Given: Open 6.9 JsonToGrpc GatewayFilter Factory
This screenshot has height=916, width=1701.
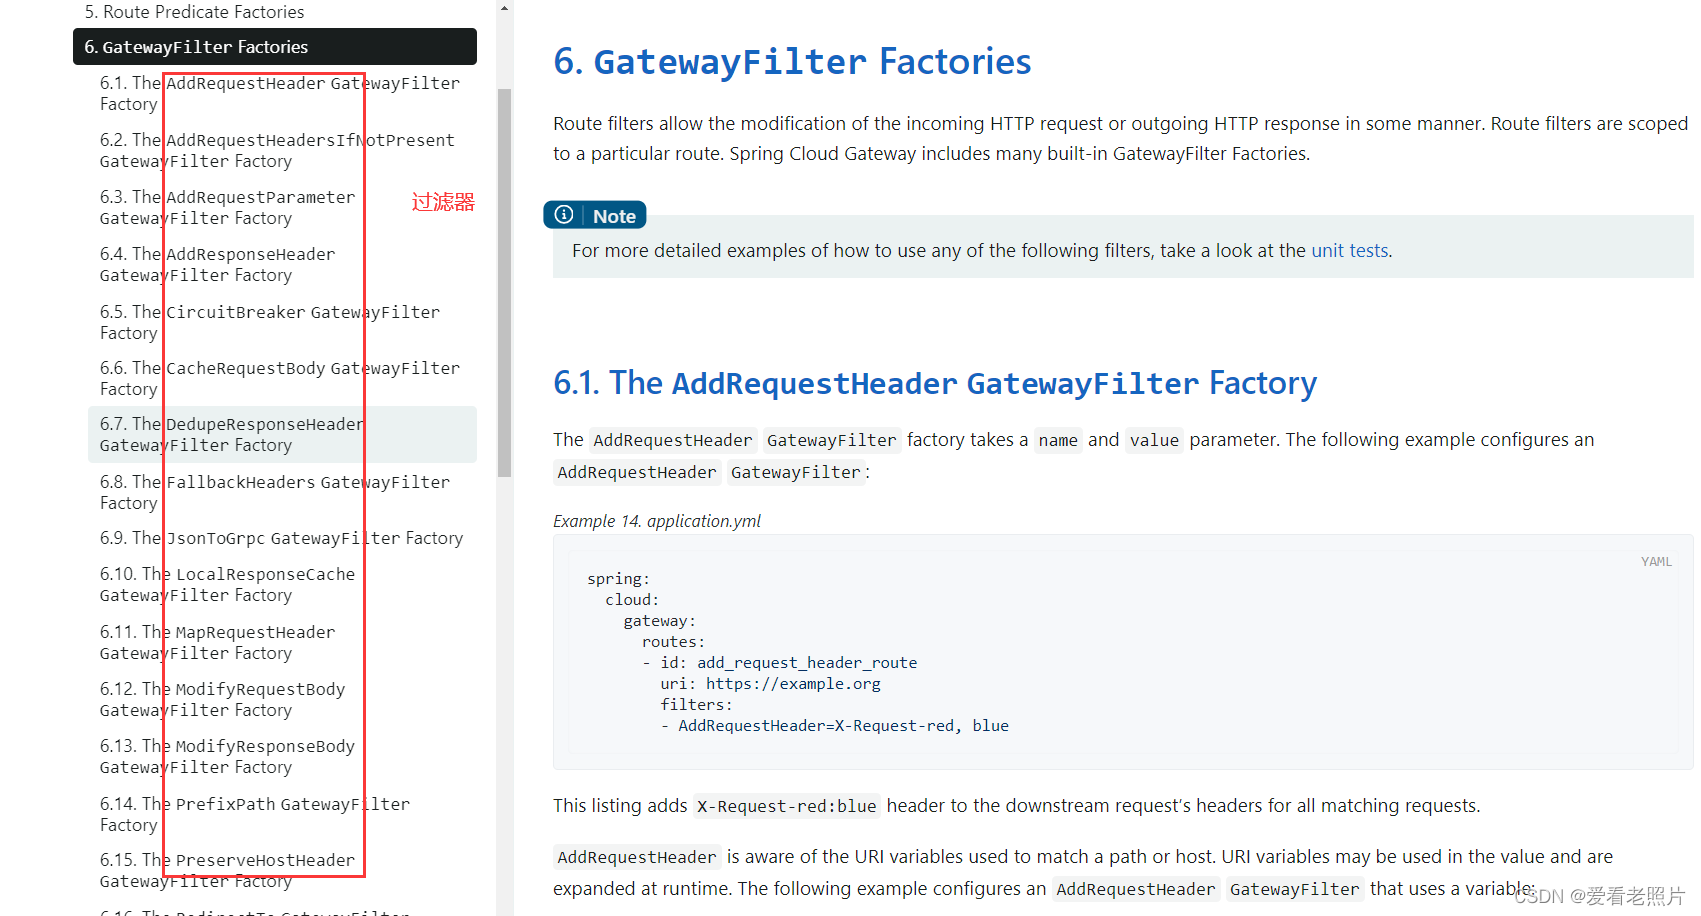Looking at the screenshot, I should point(281,538).
